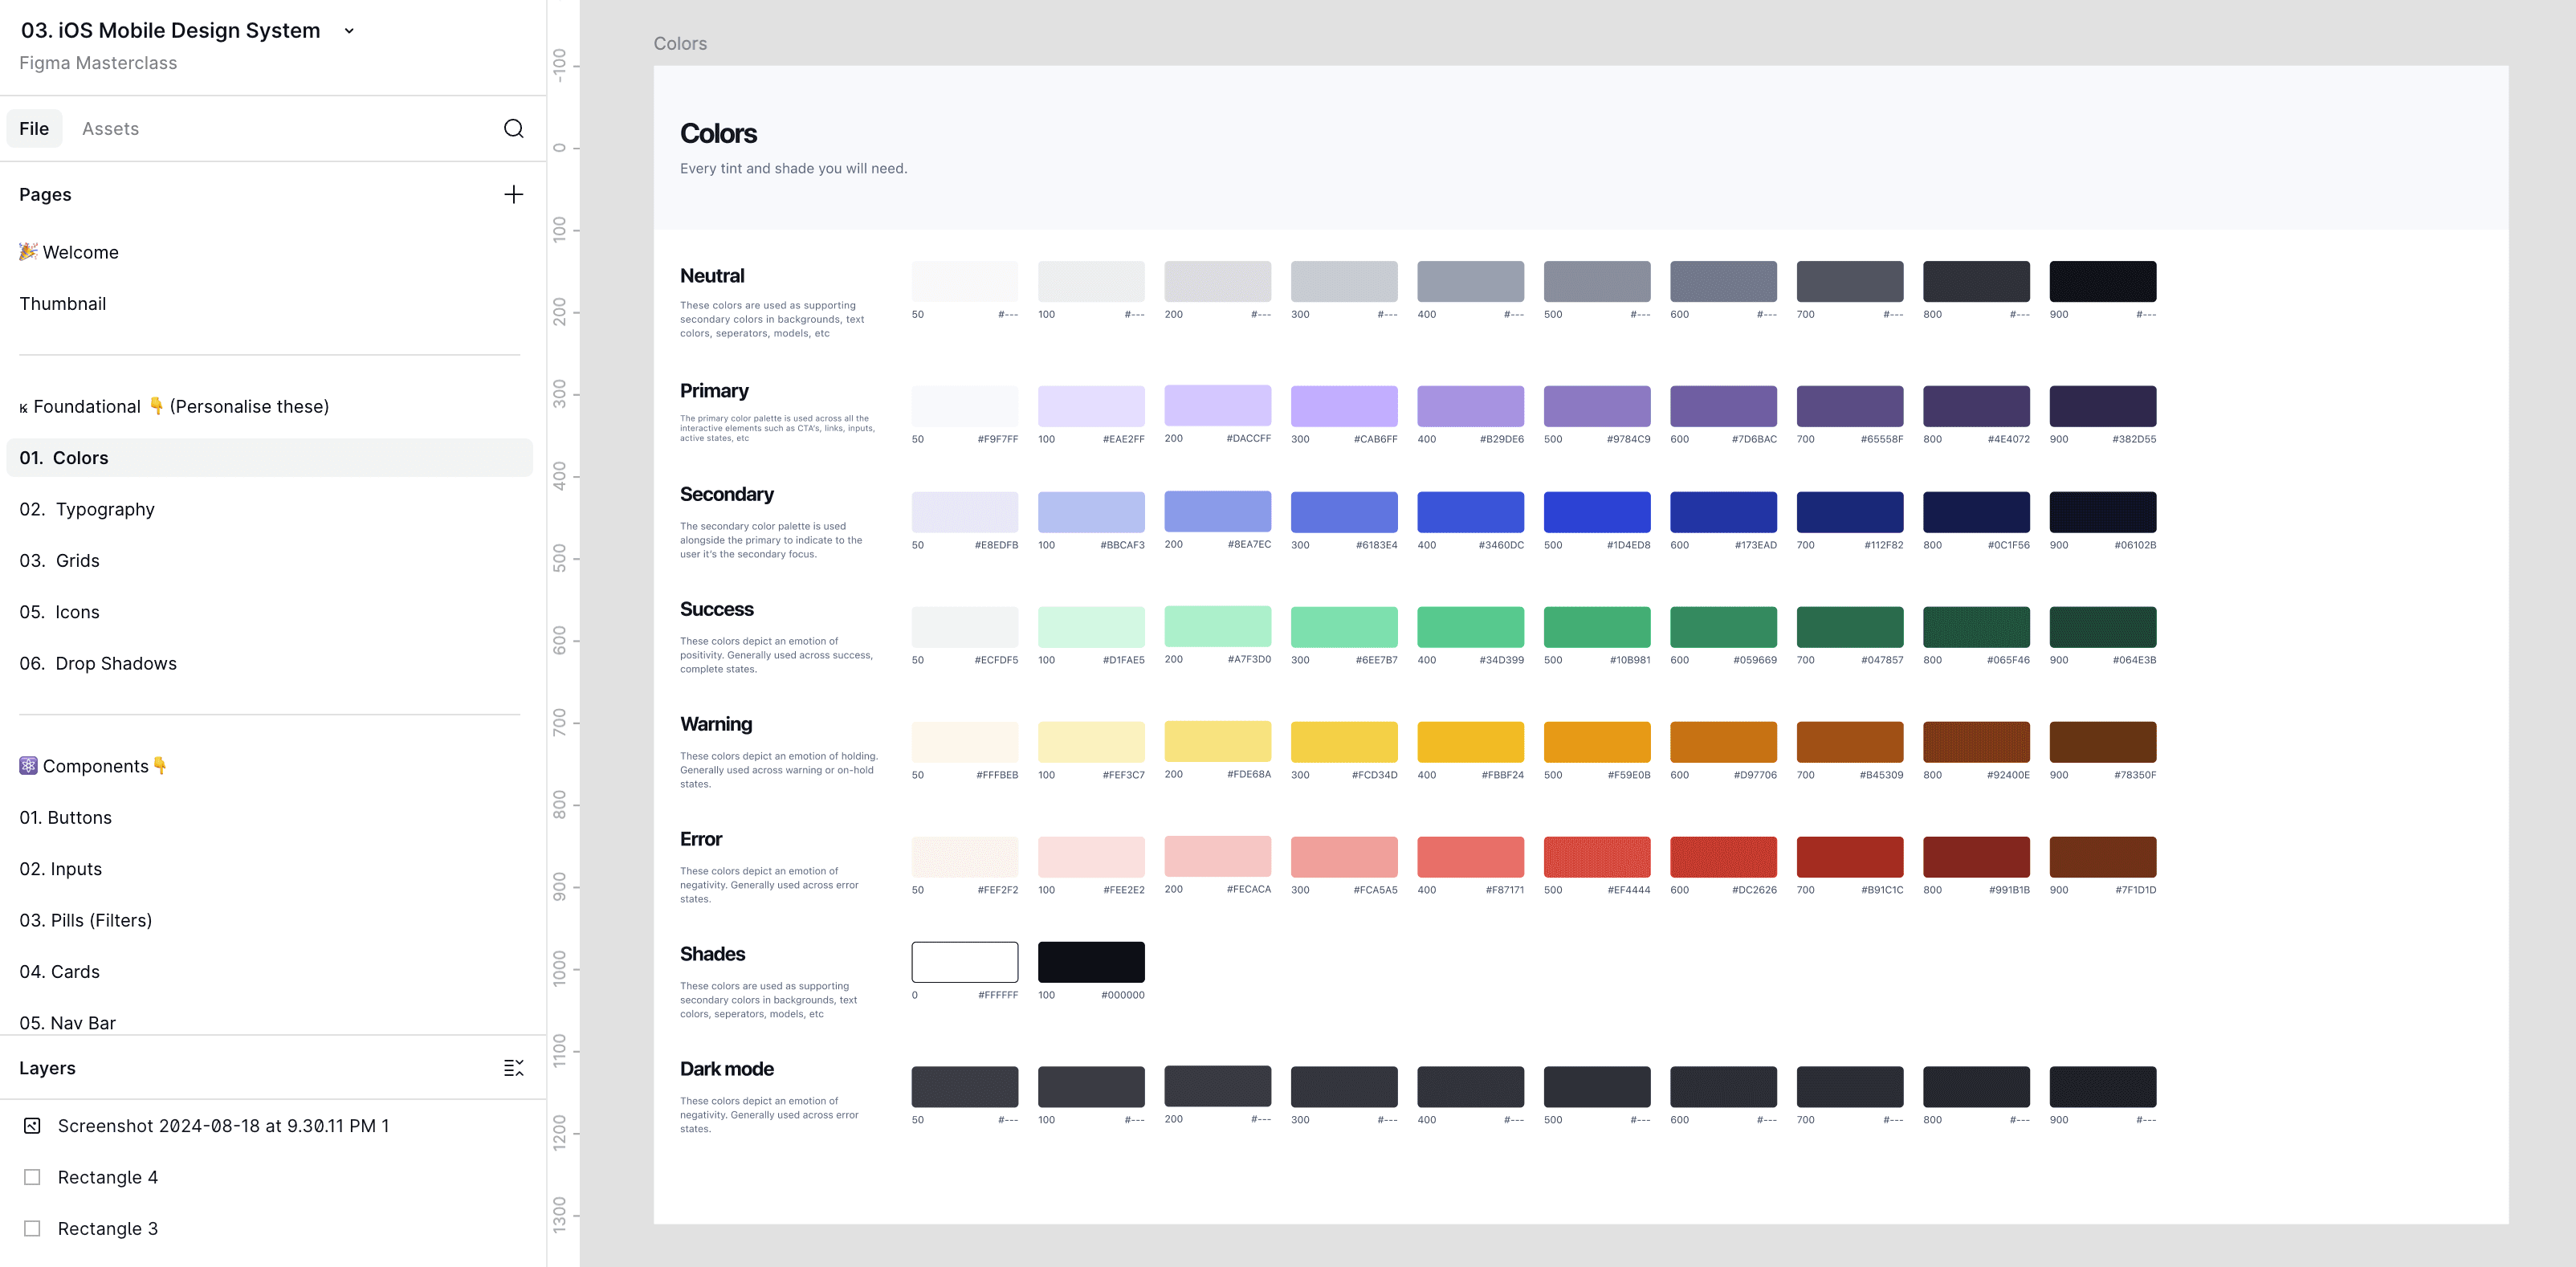Select the Secondary 500 blue swatch
This screenshot has height=1267, width=2576.
(1596, 512)
